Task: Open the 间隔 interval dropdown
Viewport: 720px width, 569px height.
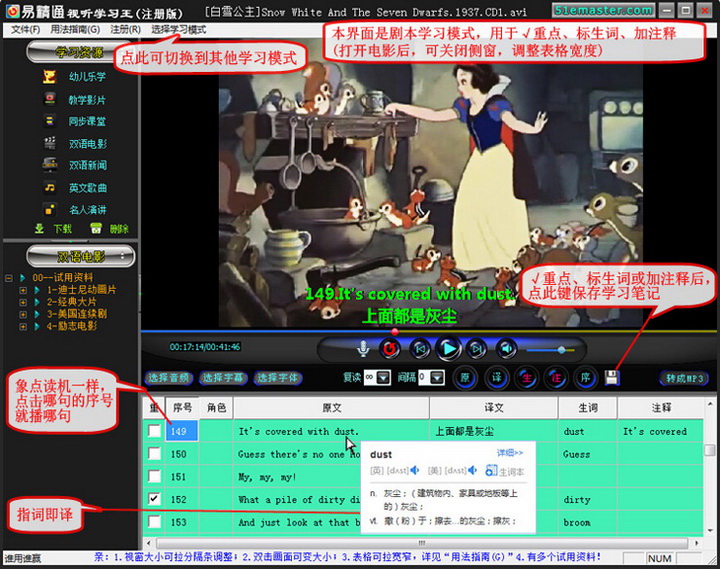Action: (x=438, y=377)
